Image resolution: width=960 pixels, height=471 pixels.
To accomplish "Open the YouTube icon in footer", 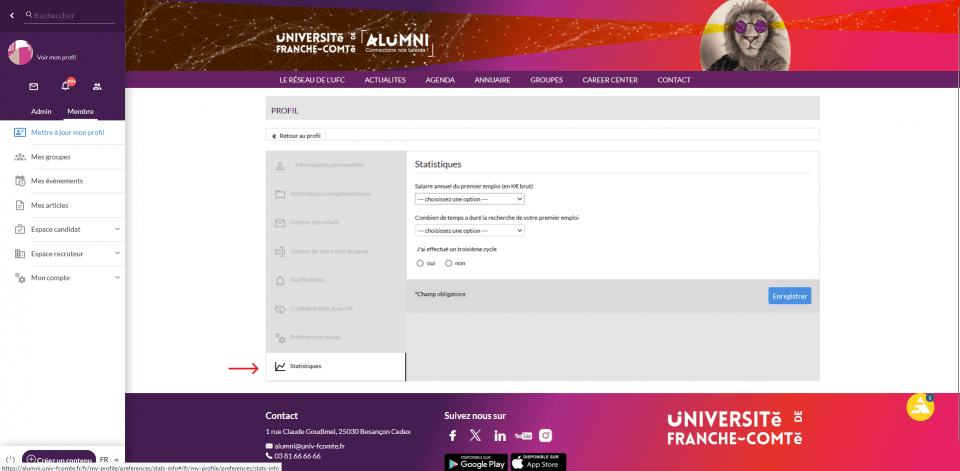I will click(x=523, y=435).
